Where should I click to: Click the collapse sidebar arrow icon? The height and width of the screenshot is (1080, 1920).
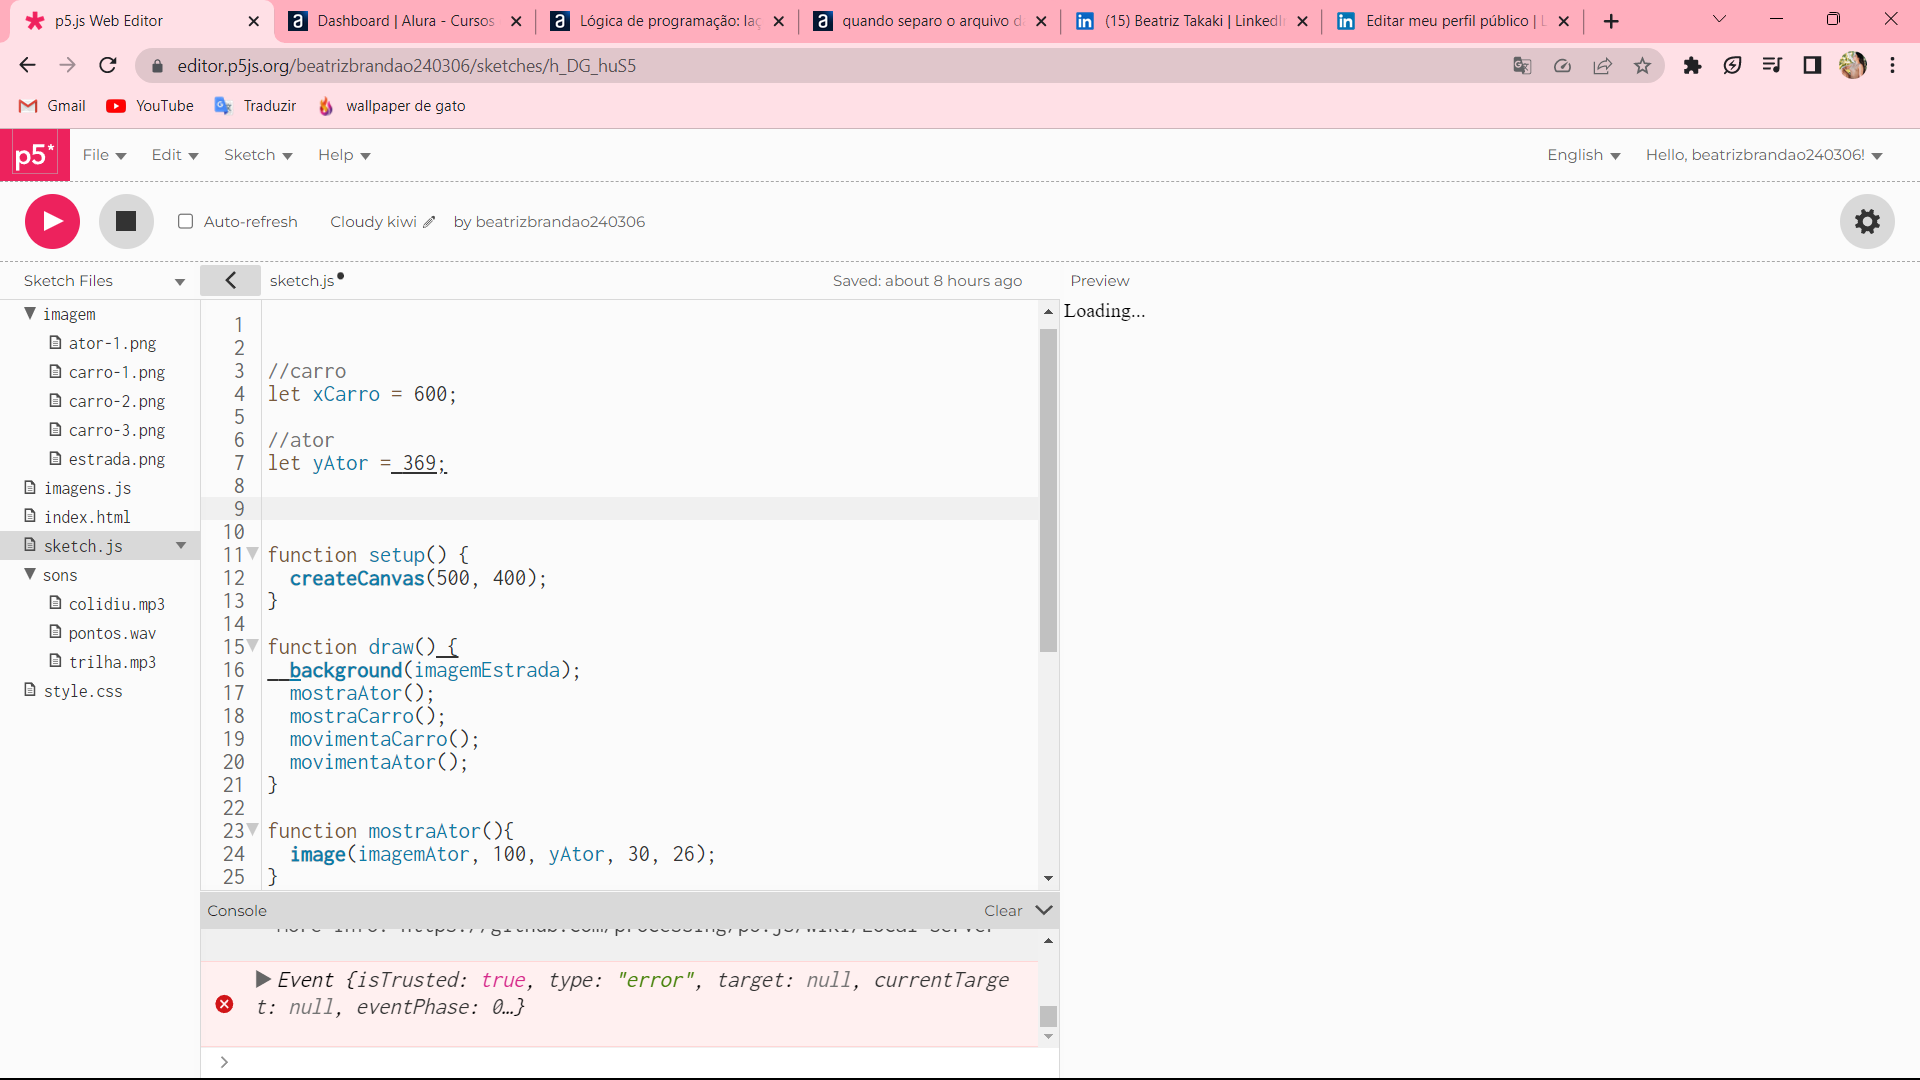pos(231,280)
